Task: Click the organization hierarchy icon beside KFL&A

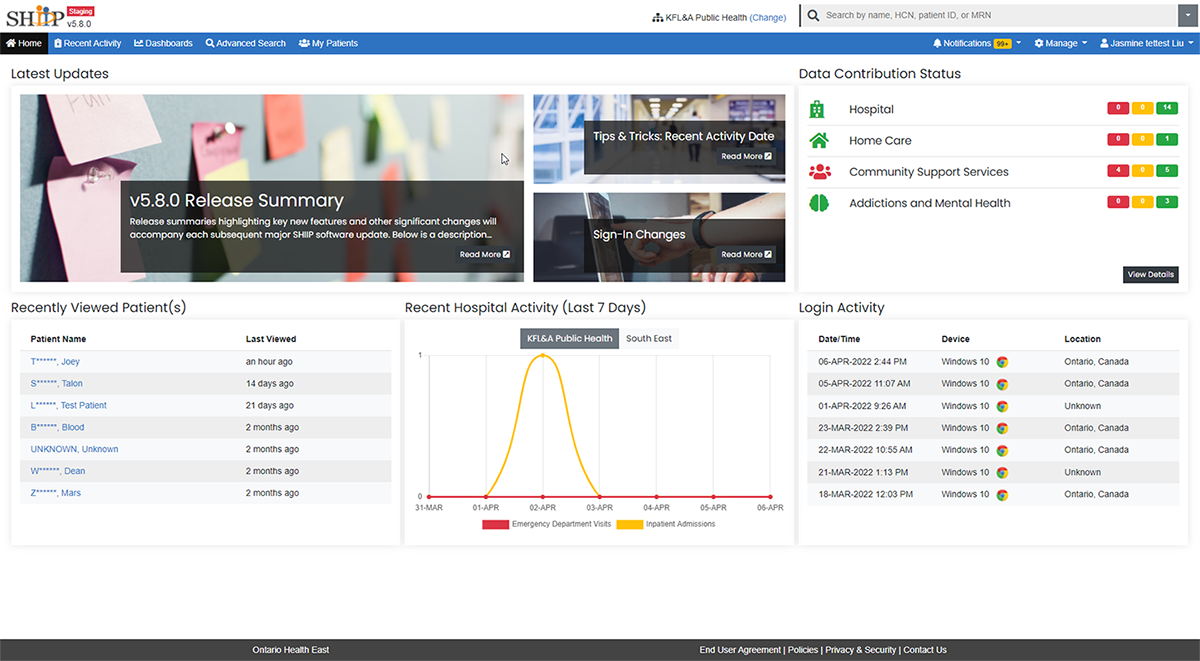Action: [x=657, y=17]
